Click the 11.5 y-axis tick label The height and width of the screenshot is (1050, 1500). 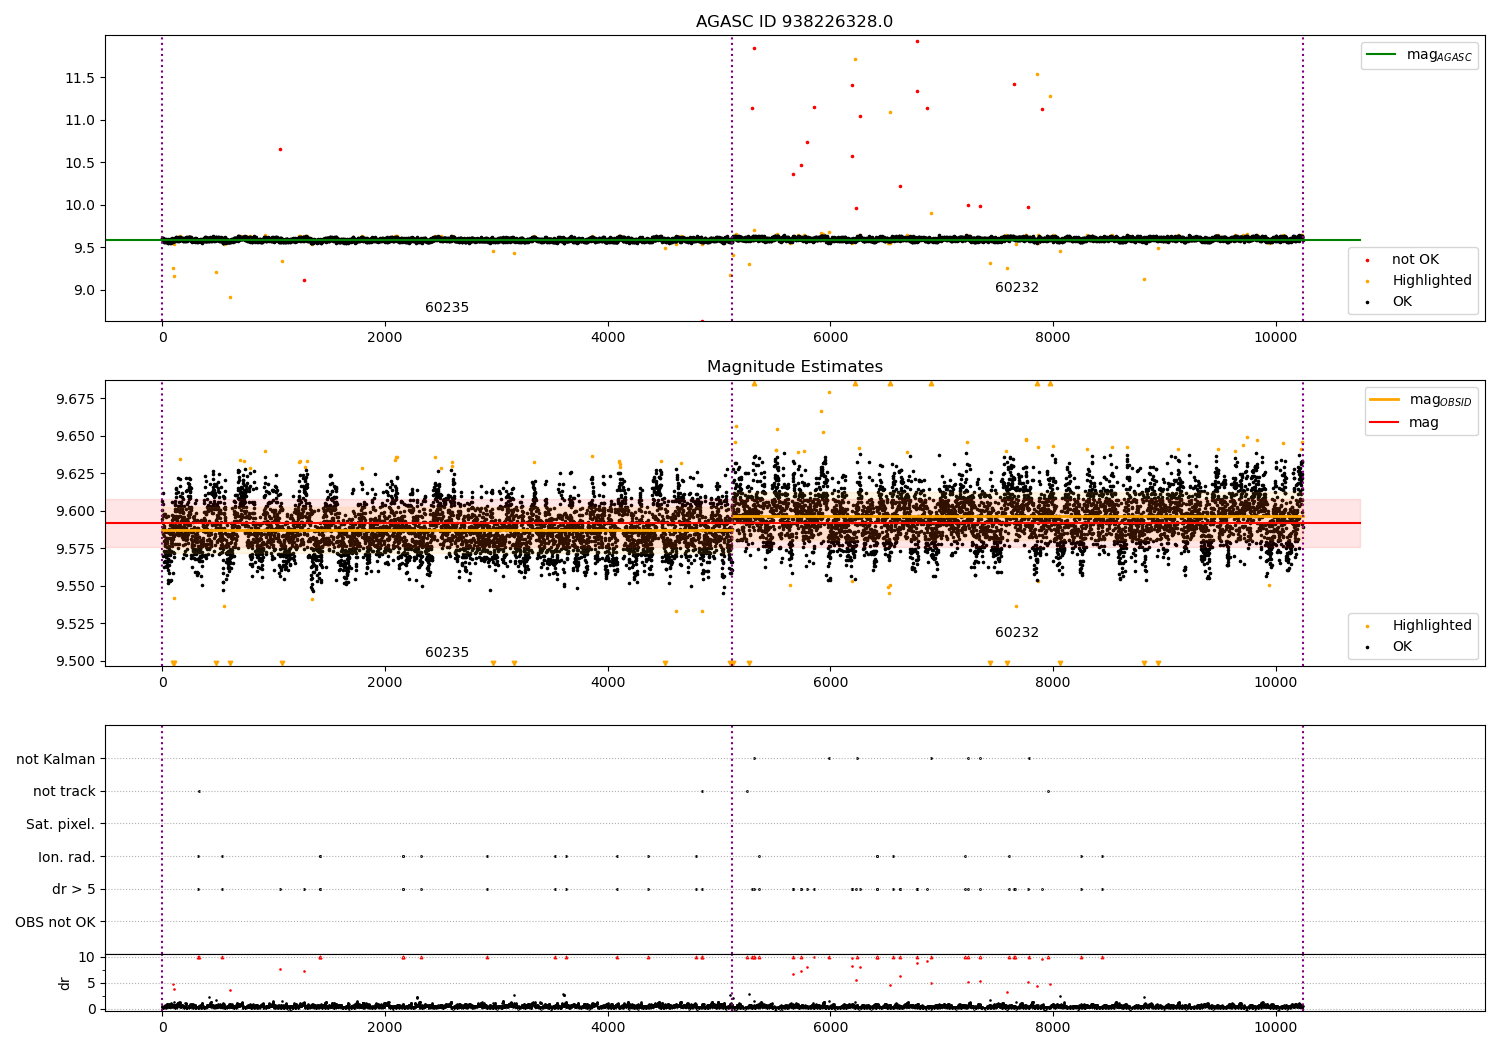pos(81,78)
